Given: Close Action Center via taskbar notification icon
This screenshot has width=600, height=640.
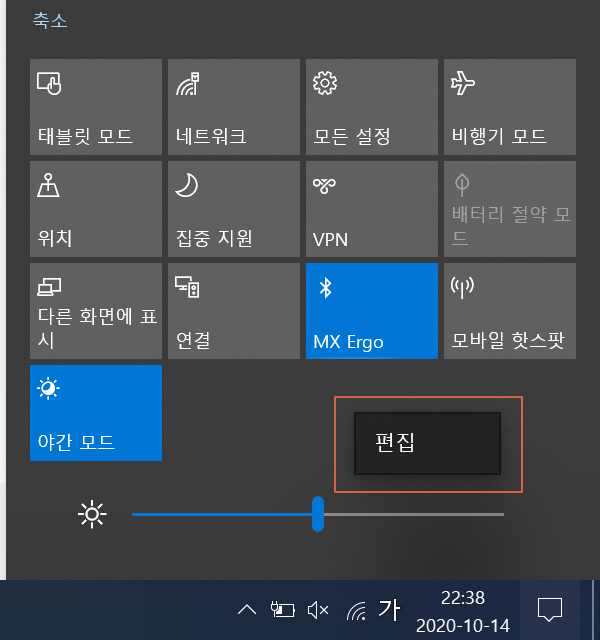Looking at the screenshot, I should click(550, 610).
